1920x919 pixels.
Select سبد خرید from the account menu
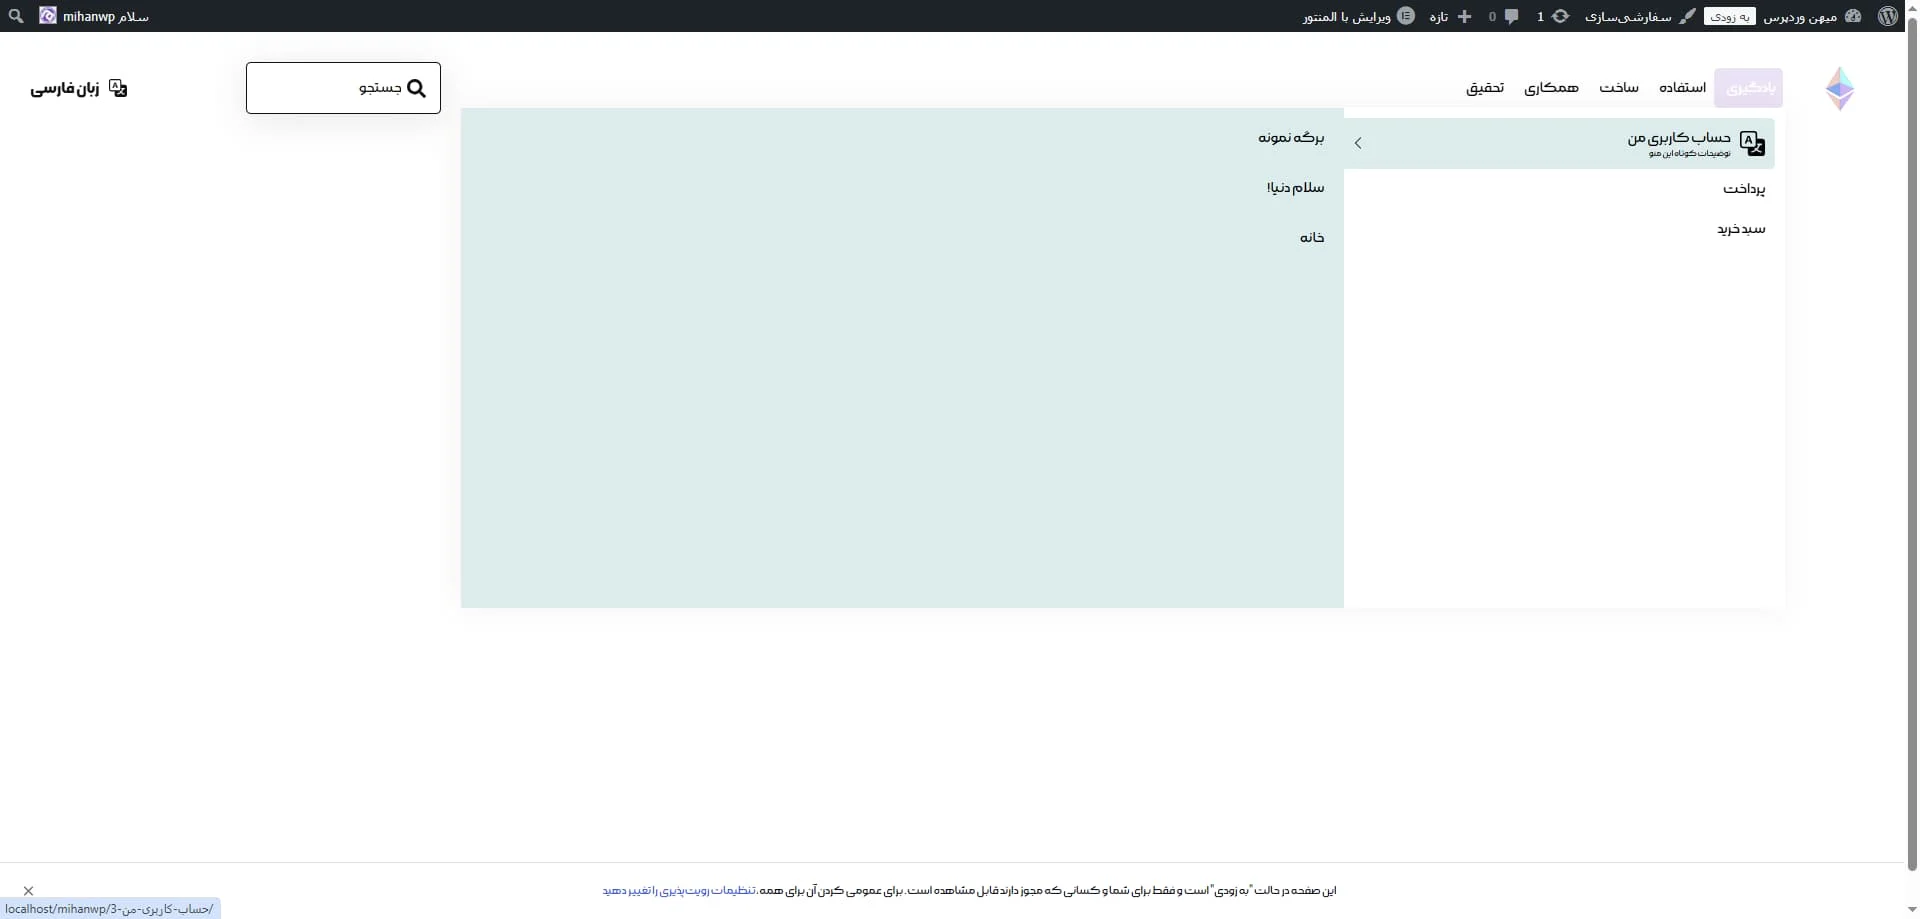coord(1742,228)
